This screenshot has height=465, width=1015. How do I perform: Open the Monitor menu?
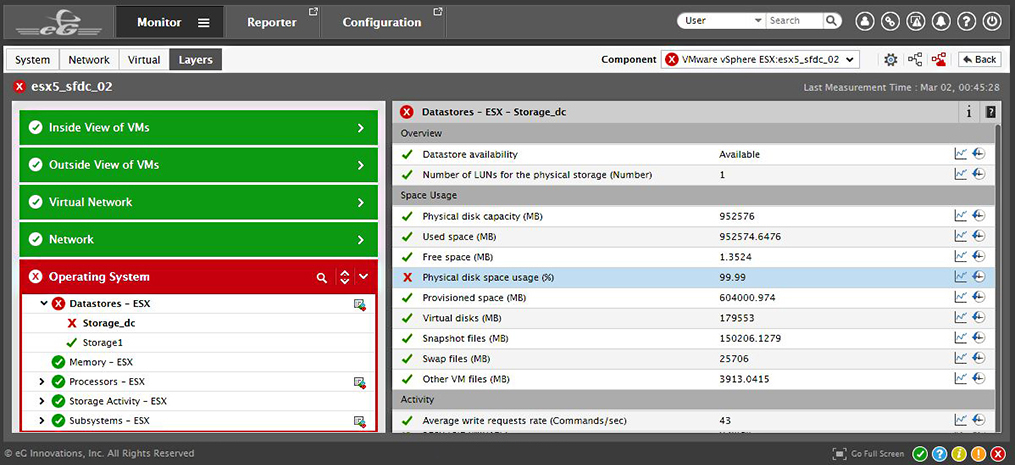[170, 22]
